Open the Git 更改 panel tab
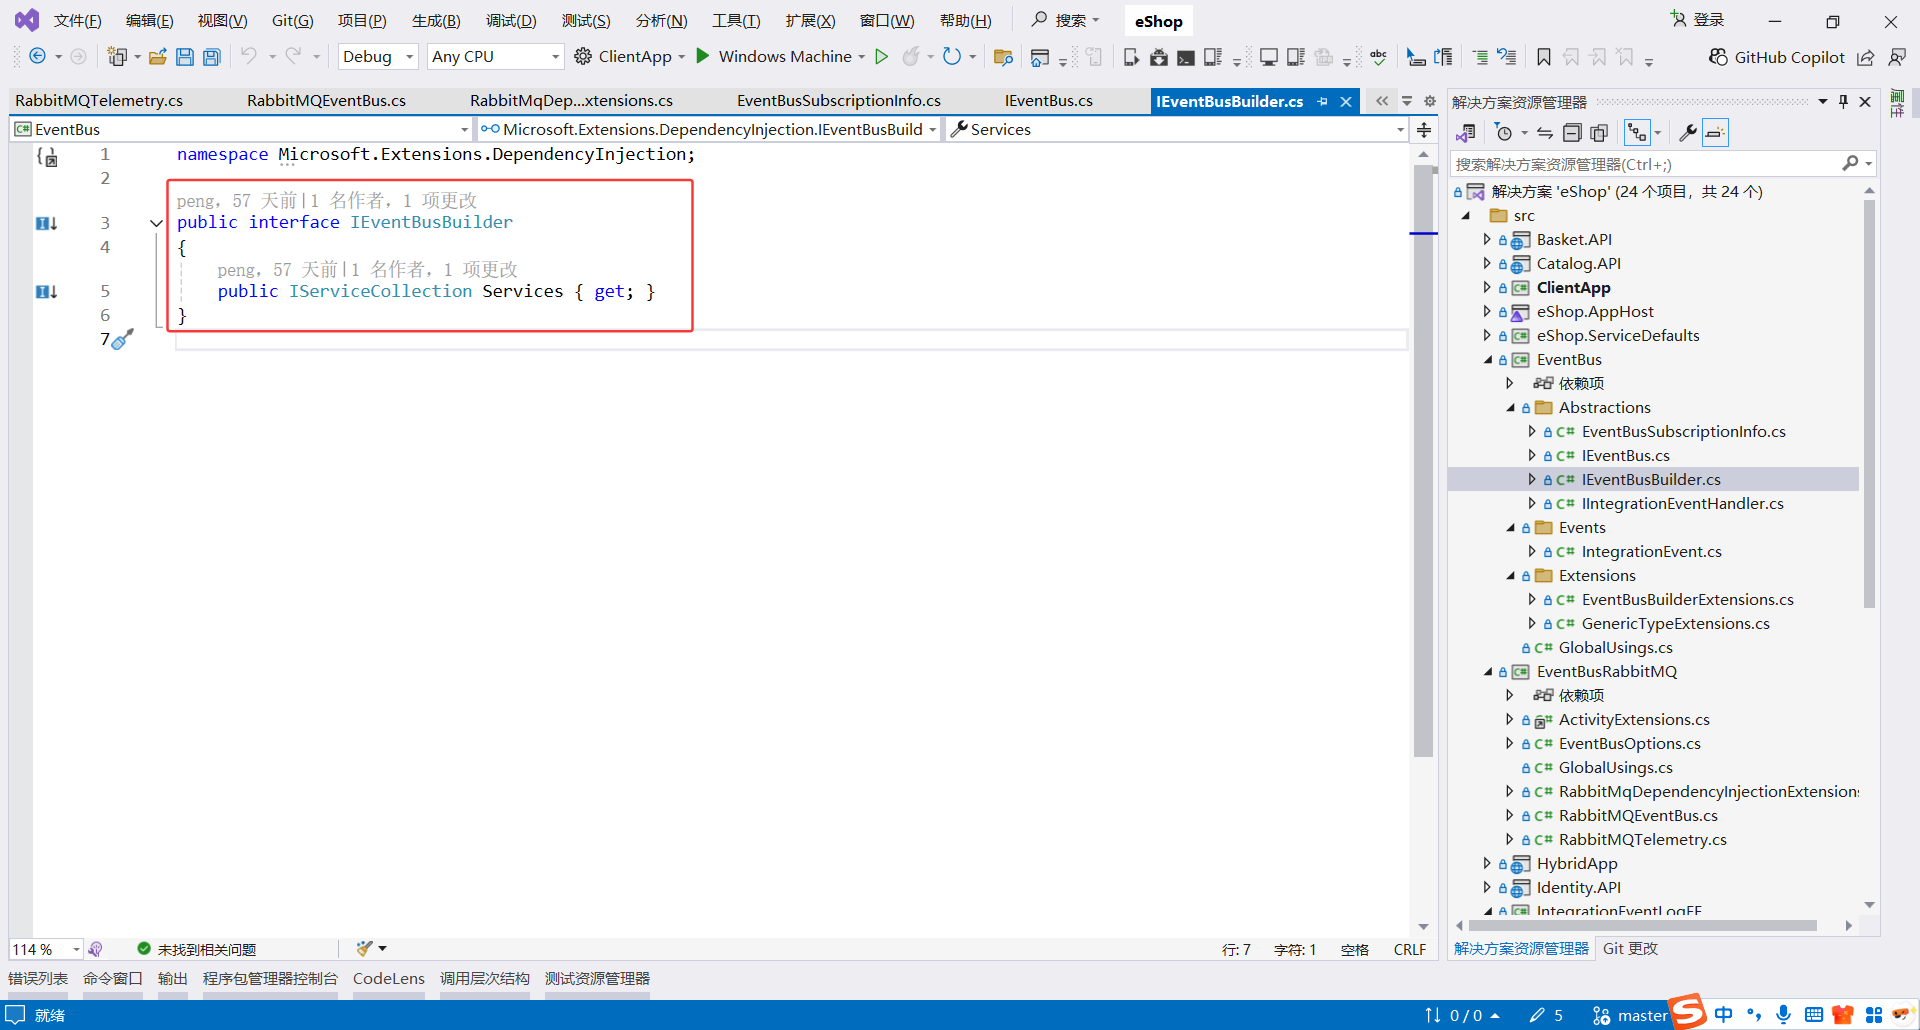The height and width of the screenshot is (1030, 1920). [x=1630, y=948]
